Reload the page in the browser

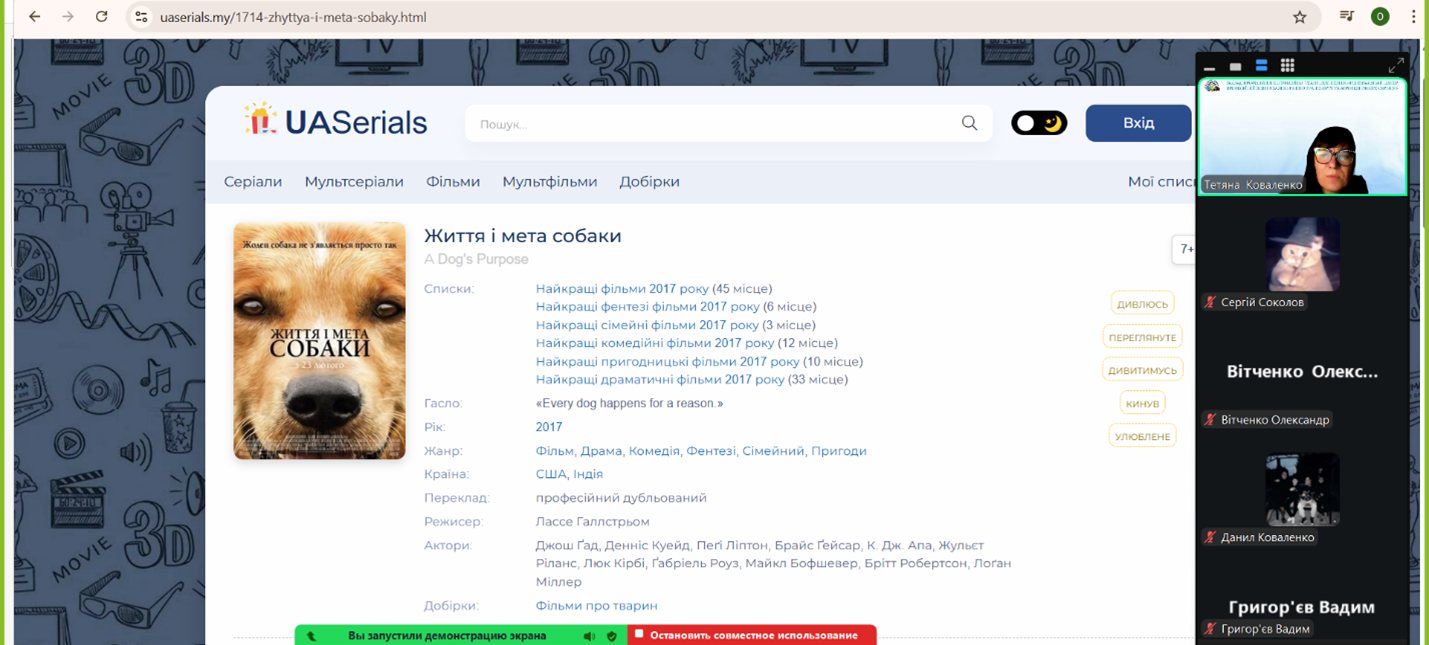(x=101, y=17)
